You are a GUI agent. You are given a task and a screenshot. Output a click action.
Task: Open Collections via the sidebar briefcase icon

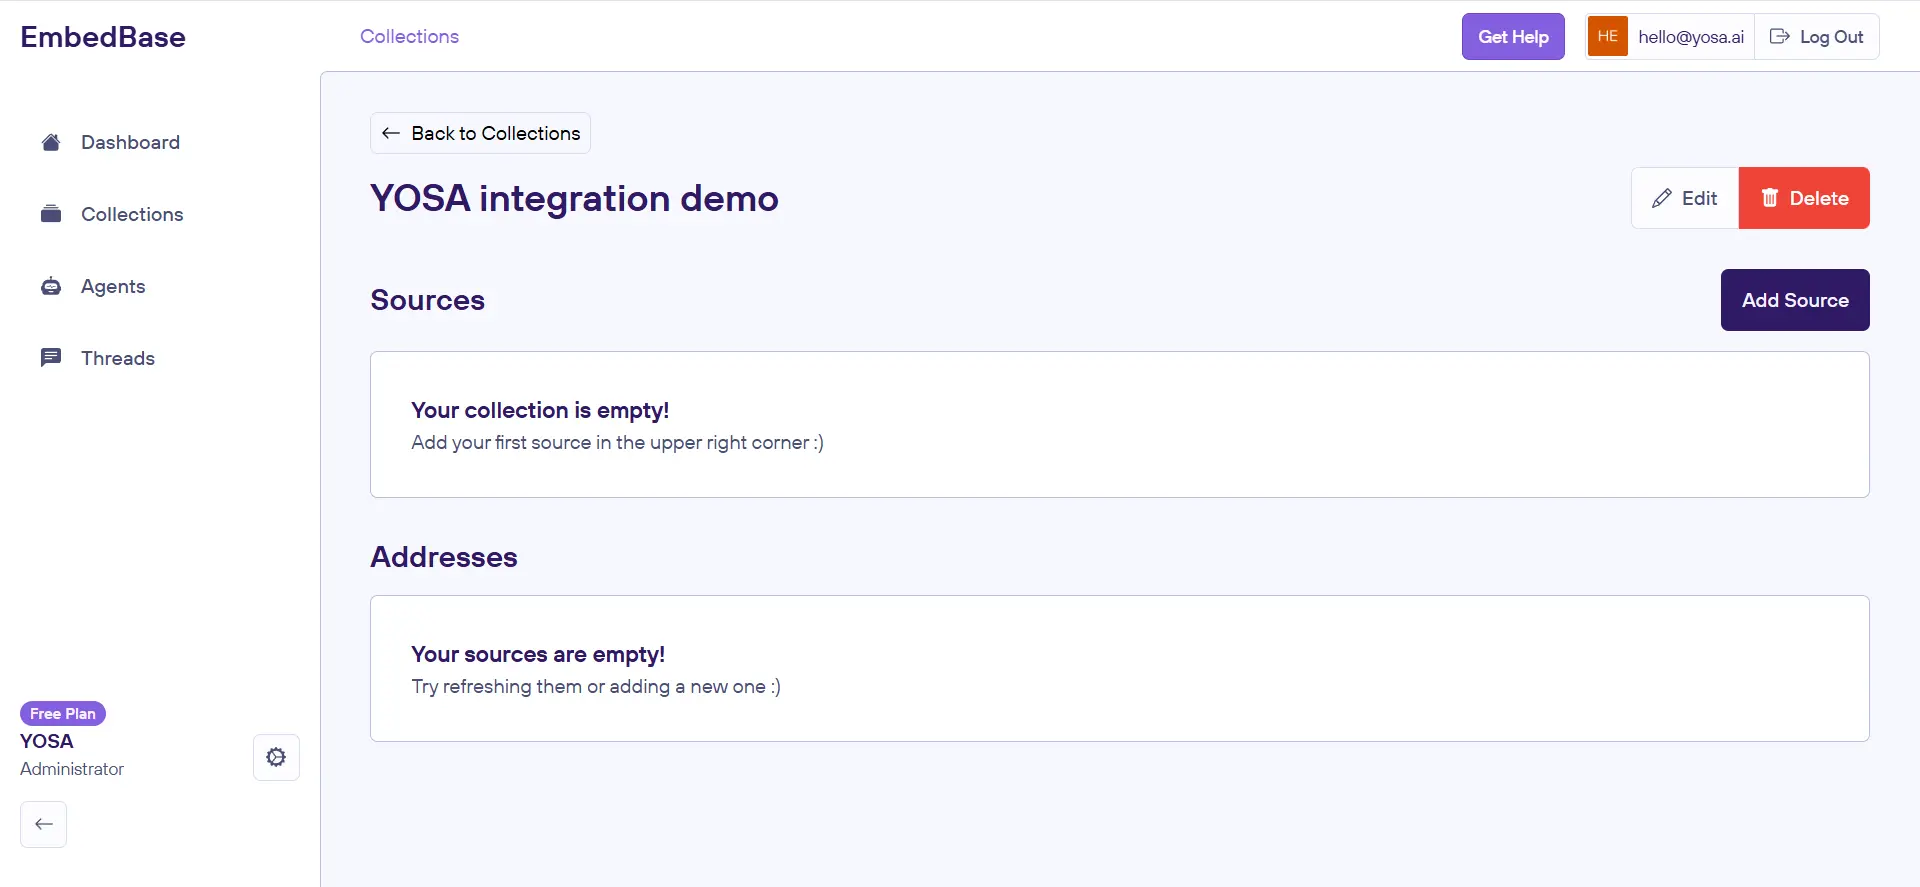coord(51,214)
